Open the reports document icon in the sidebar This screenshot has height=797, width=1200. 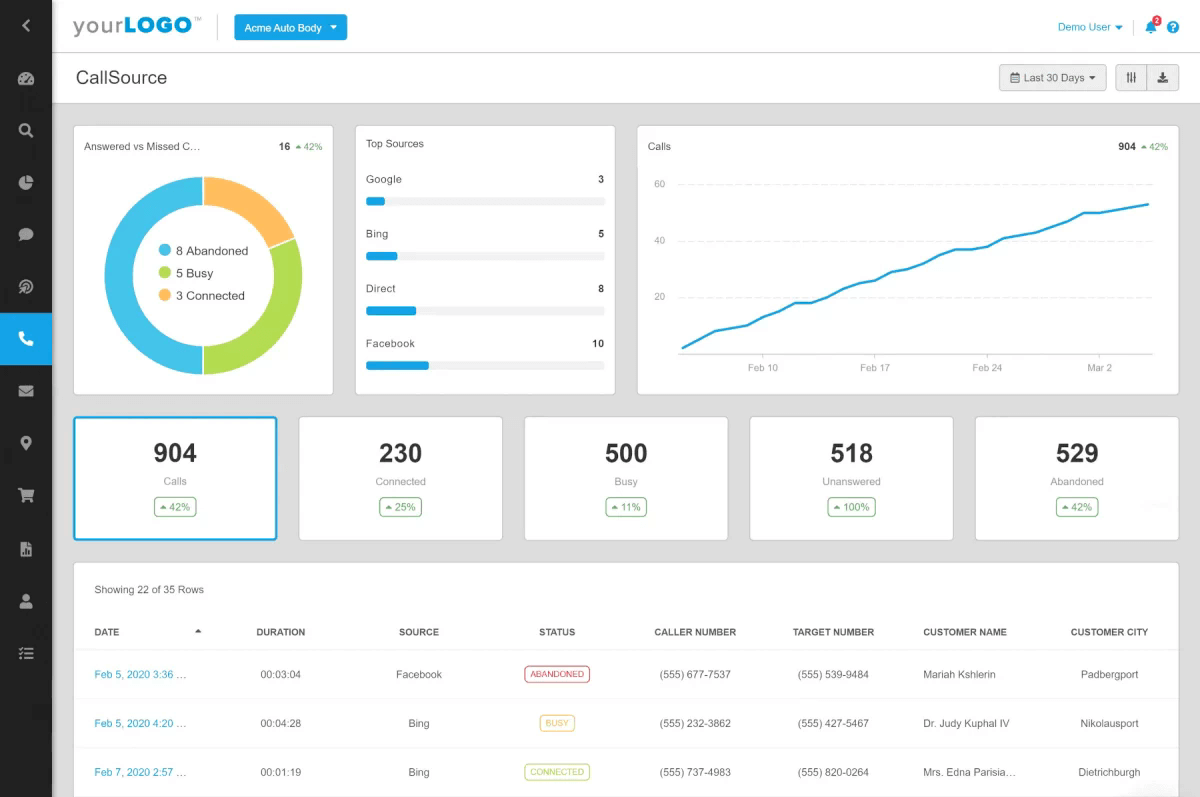(x=26, y=548)
